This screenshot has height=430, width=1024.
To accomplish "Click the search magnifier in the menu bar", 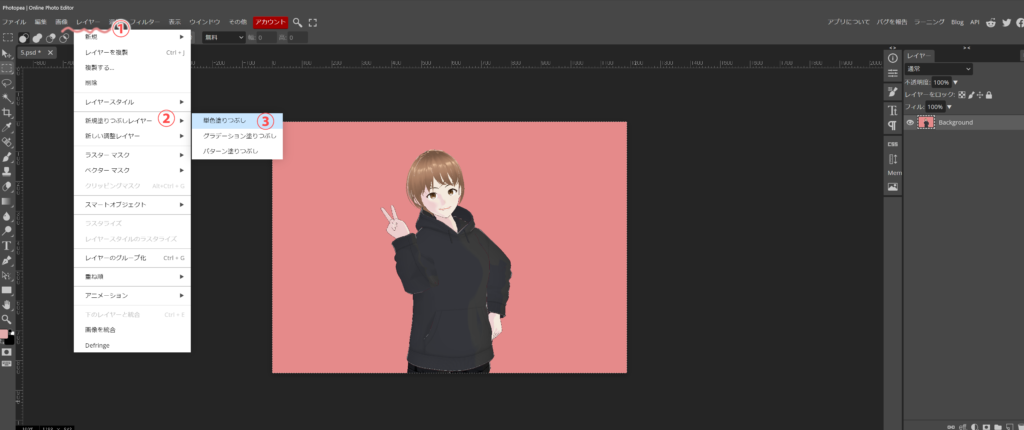I will tap(298, 22).
